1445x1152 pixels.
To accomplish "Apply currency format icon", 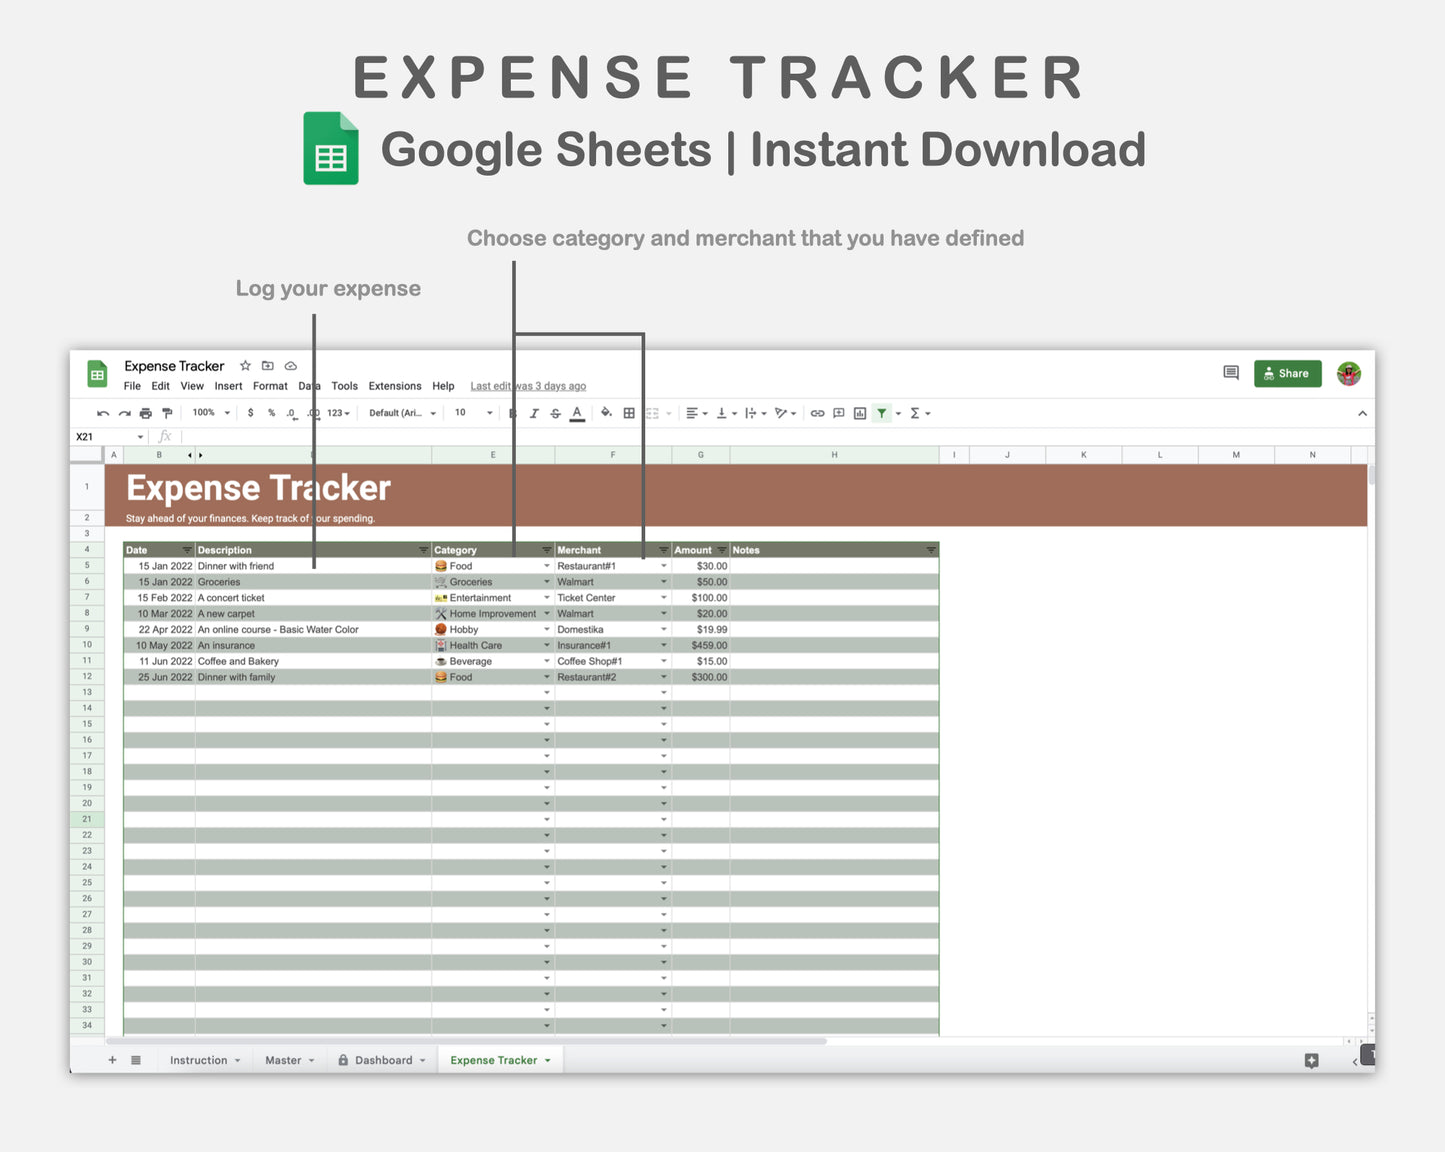I will 250,412.
